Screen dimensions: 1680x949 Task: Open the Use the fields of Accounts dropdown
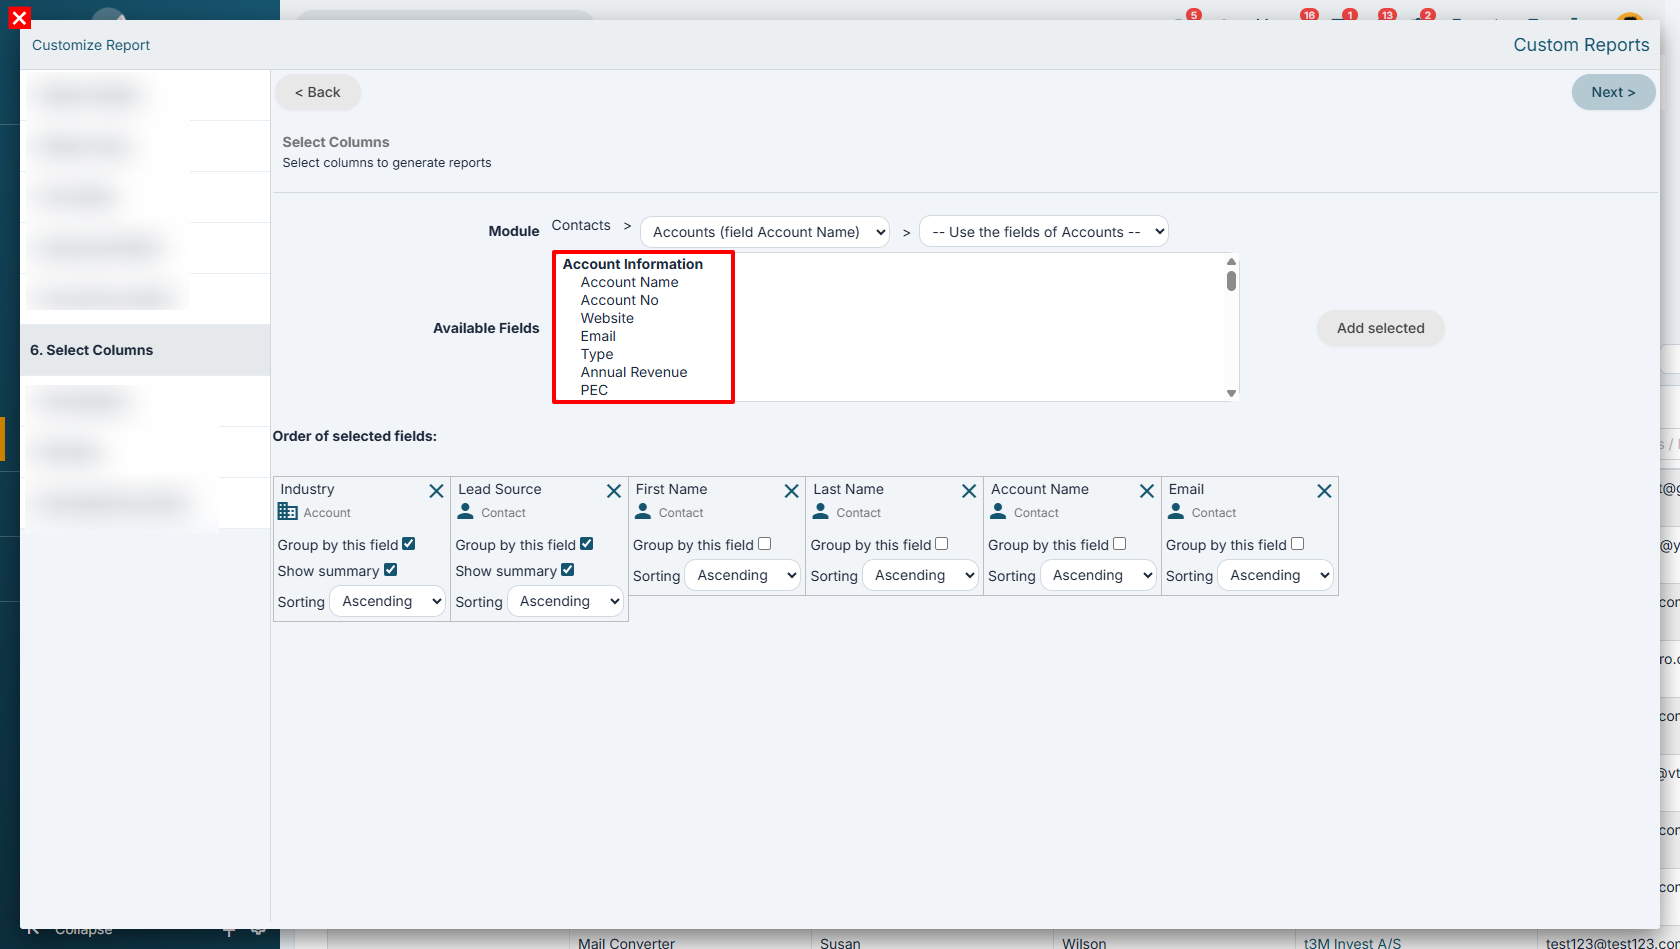click(1044, 232)
